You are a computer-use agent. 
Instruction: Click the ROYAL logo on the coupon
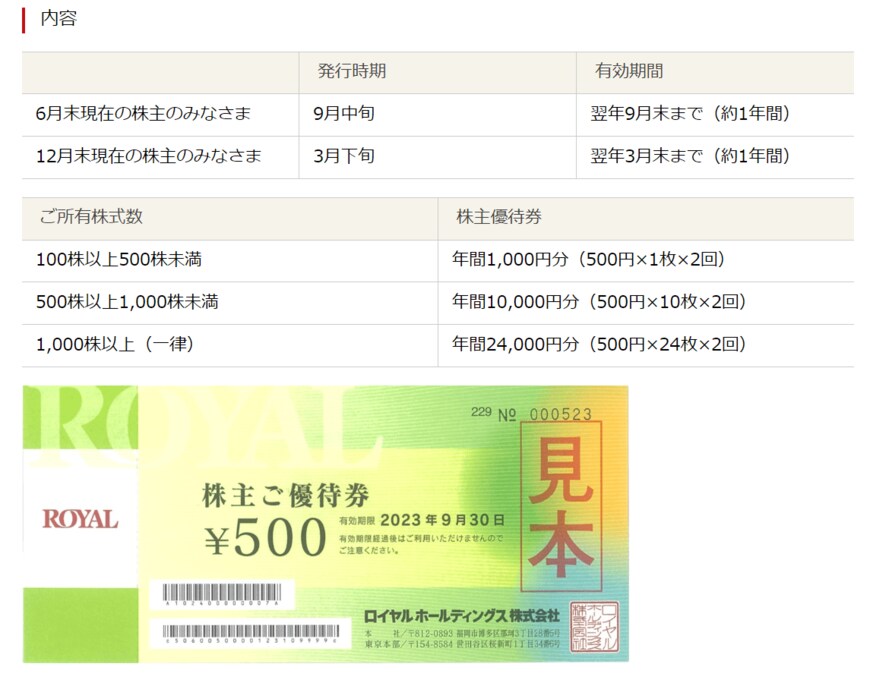pos(80,519)
